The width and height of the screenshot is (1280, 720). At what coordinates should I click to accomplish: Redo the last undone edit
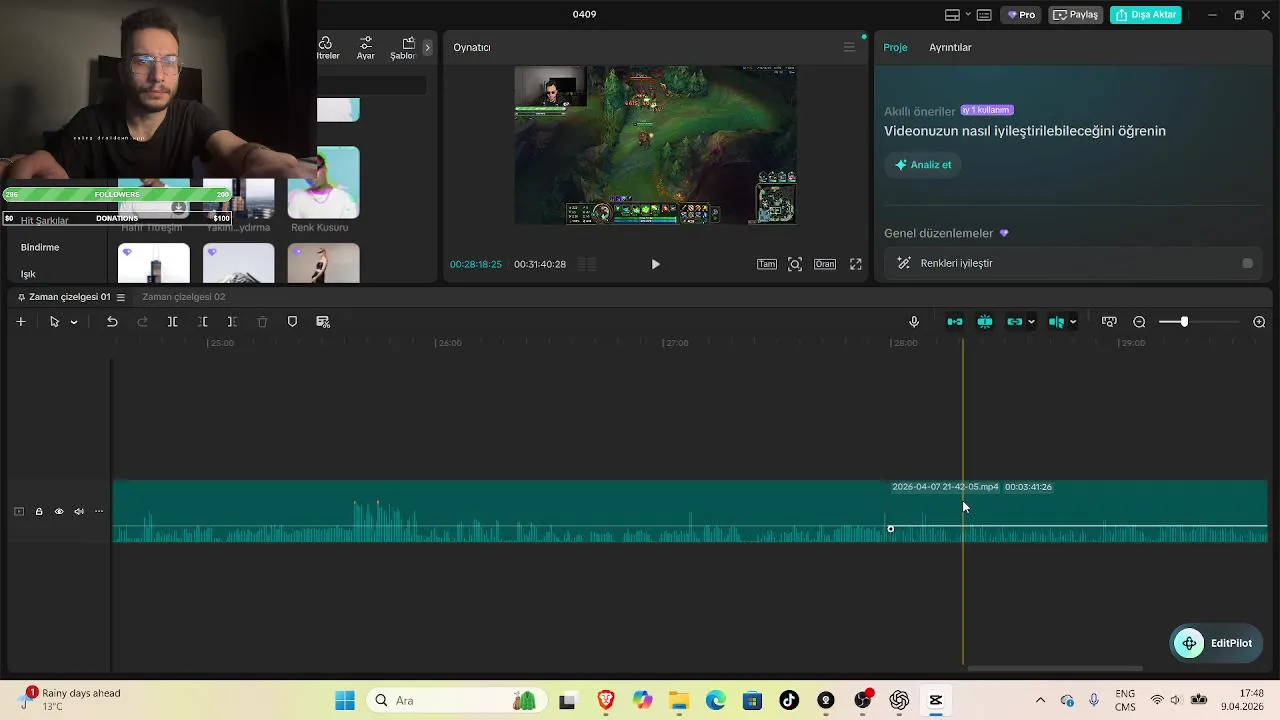[142, 322]
